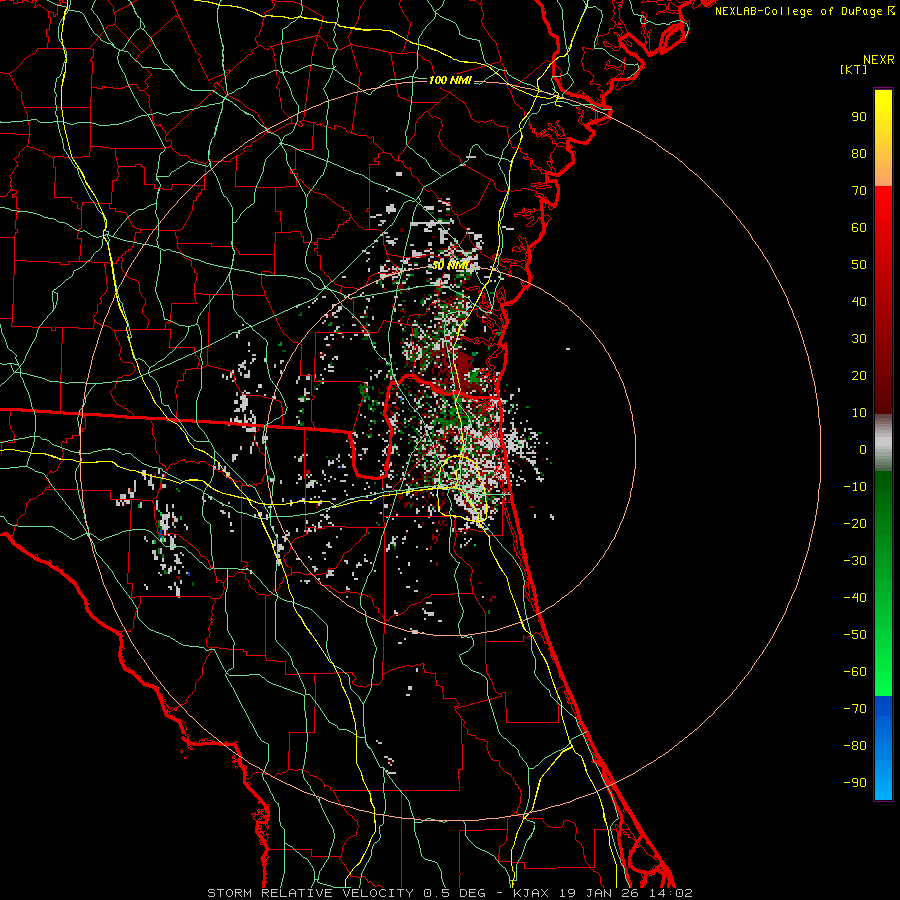
Task: Click the NEXLAB-College of DuPage credit text
Action: tap(804, 11)
